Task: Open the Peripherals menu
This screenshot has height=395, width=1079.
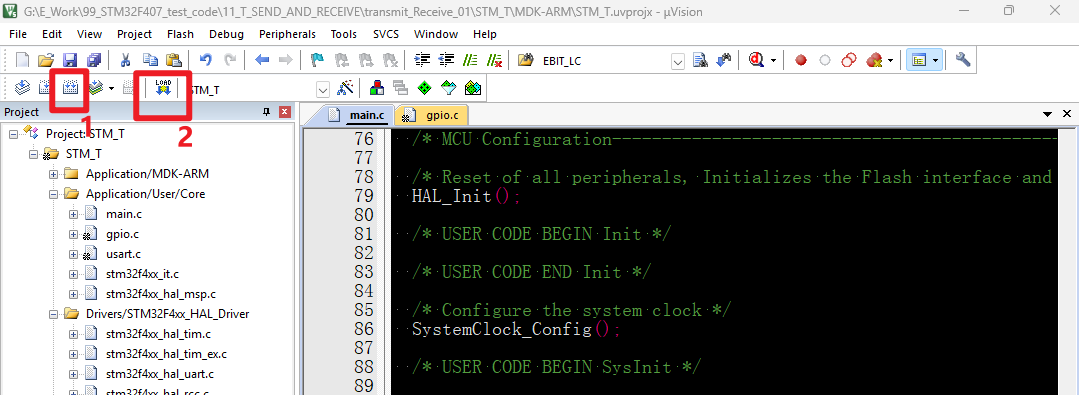Action: point(287,34)
